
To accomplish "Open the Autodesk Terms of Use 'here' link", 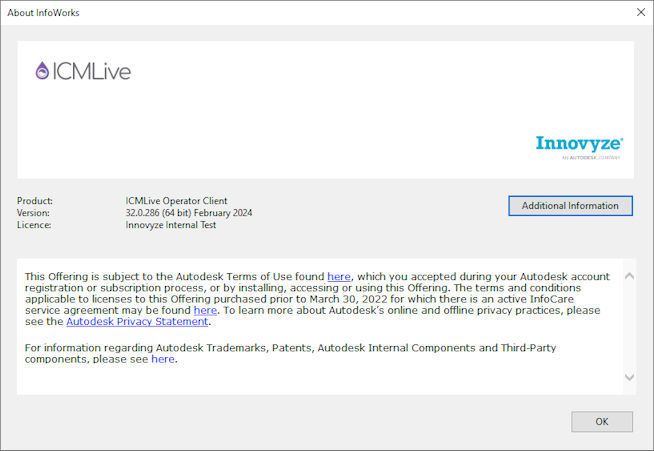I will pyautogui.click(x=339, y=276).
